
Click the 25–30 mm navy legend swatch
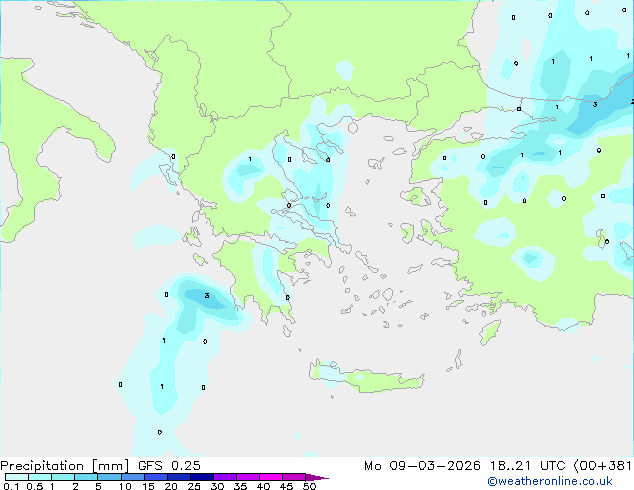click(202, 477)
